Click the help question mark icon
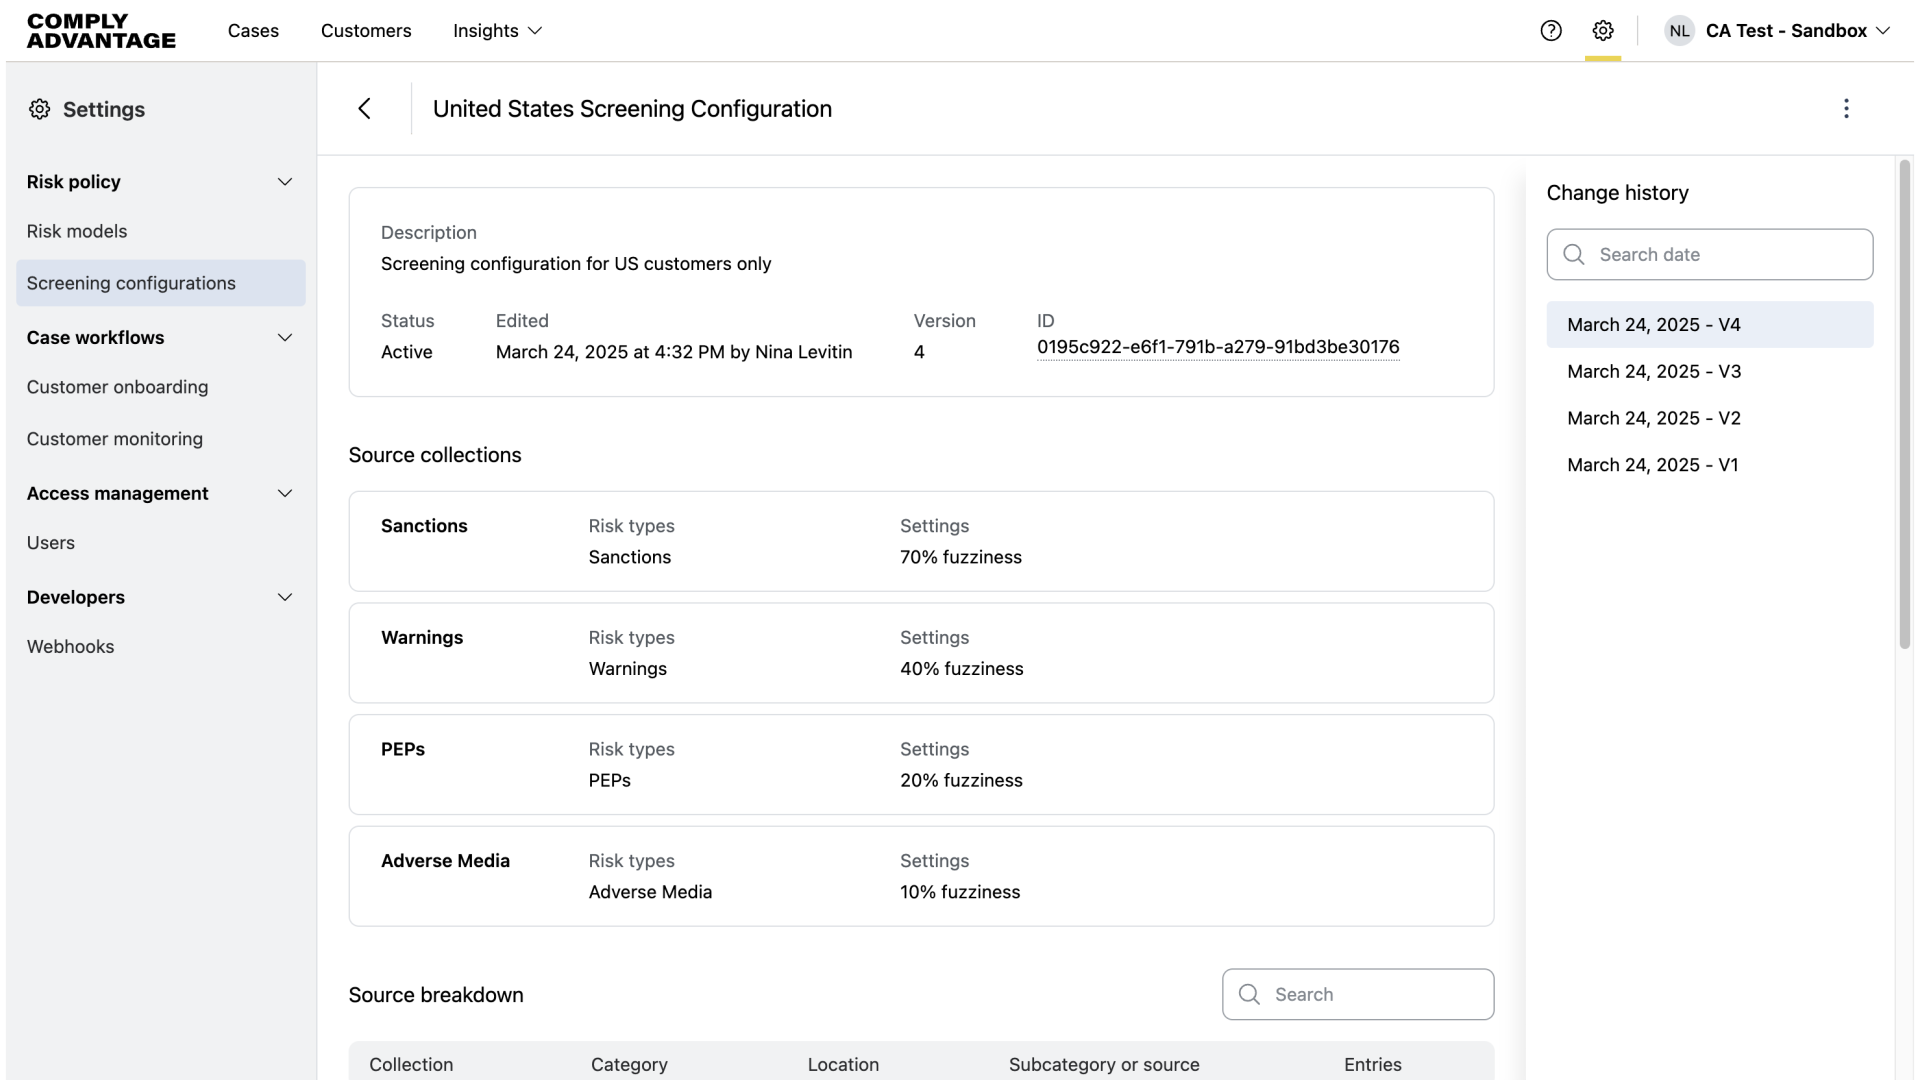This screenshot has height=1080, width=1920. (1551, 30)
